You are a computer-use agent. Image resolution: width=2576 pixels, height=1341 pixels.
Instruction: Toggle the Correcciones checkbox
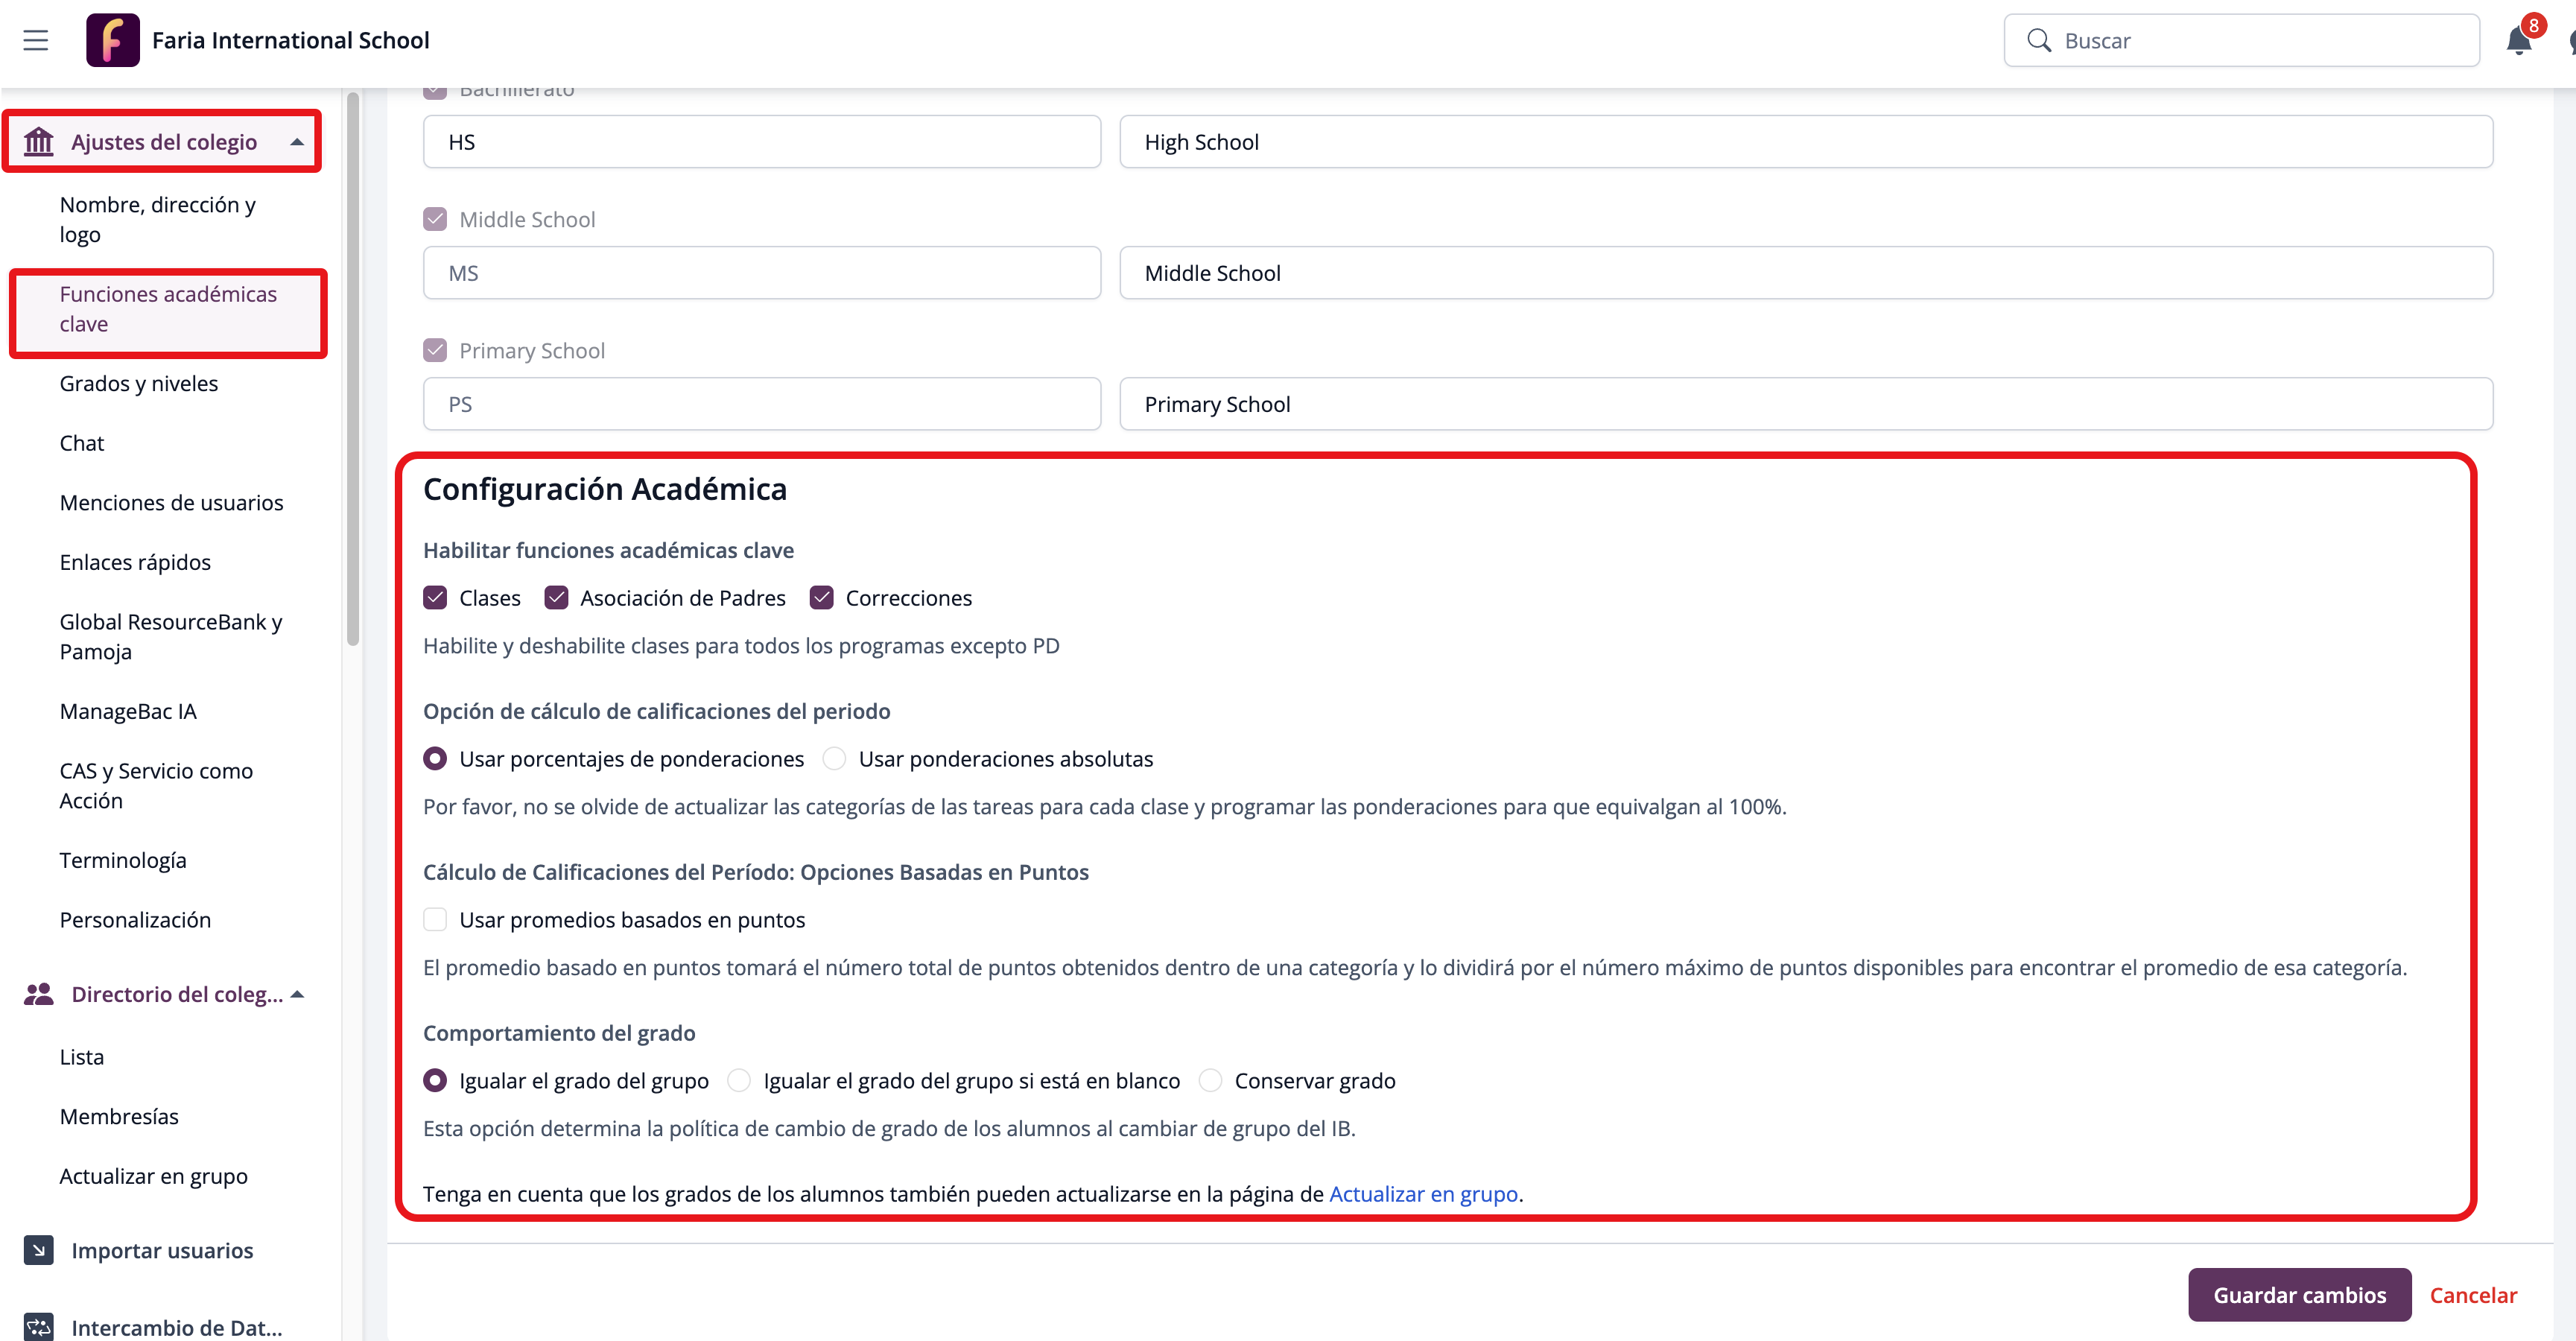tap(822, 598)
